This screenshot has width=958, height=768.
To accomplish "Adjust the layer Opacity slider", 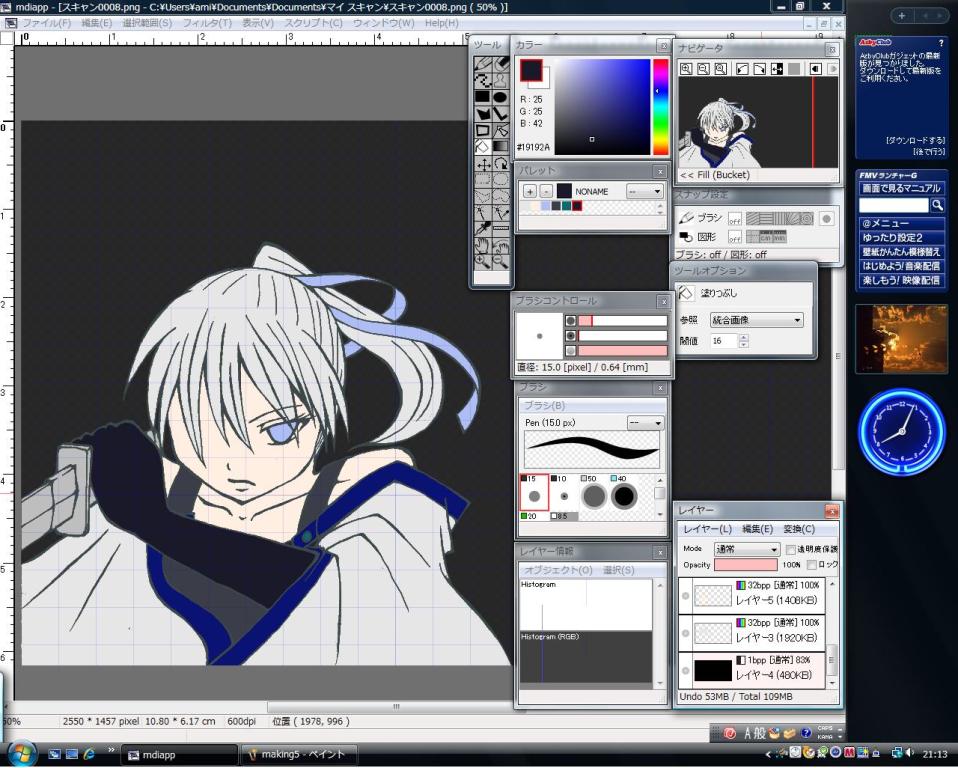I will [745, 565].
